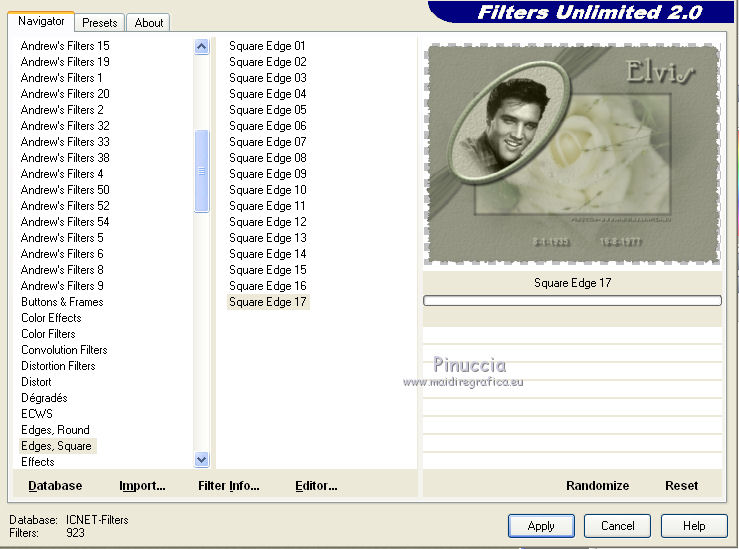739x549 pixels.
Task: Open the filter Editor...
Action: 316,485
